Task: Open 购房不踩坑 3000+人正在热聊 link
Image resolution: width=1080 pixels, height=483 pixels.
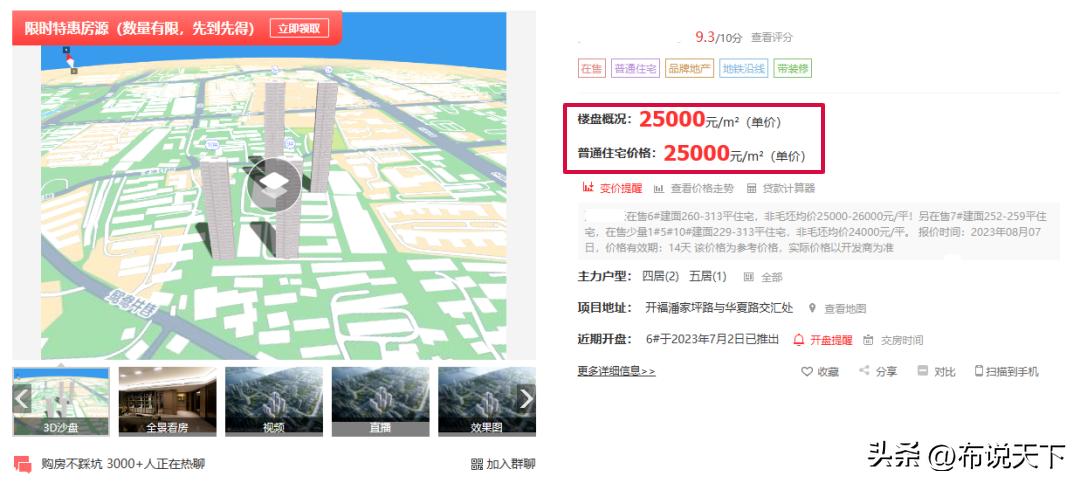Action: [123, 464]
